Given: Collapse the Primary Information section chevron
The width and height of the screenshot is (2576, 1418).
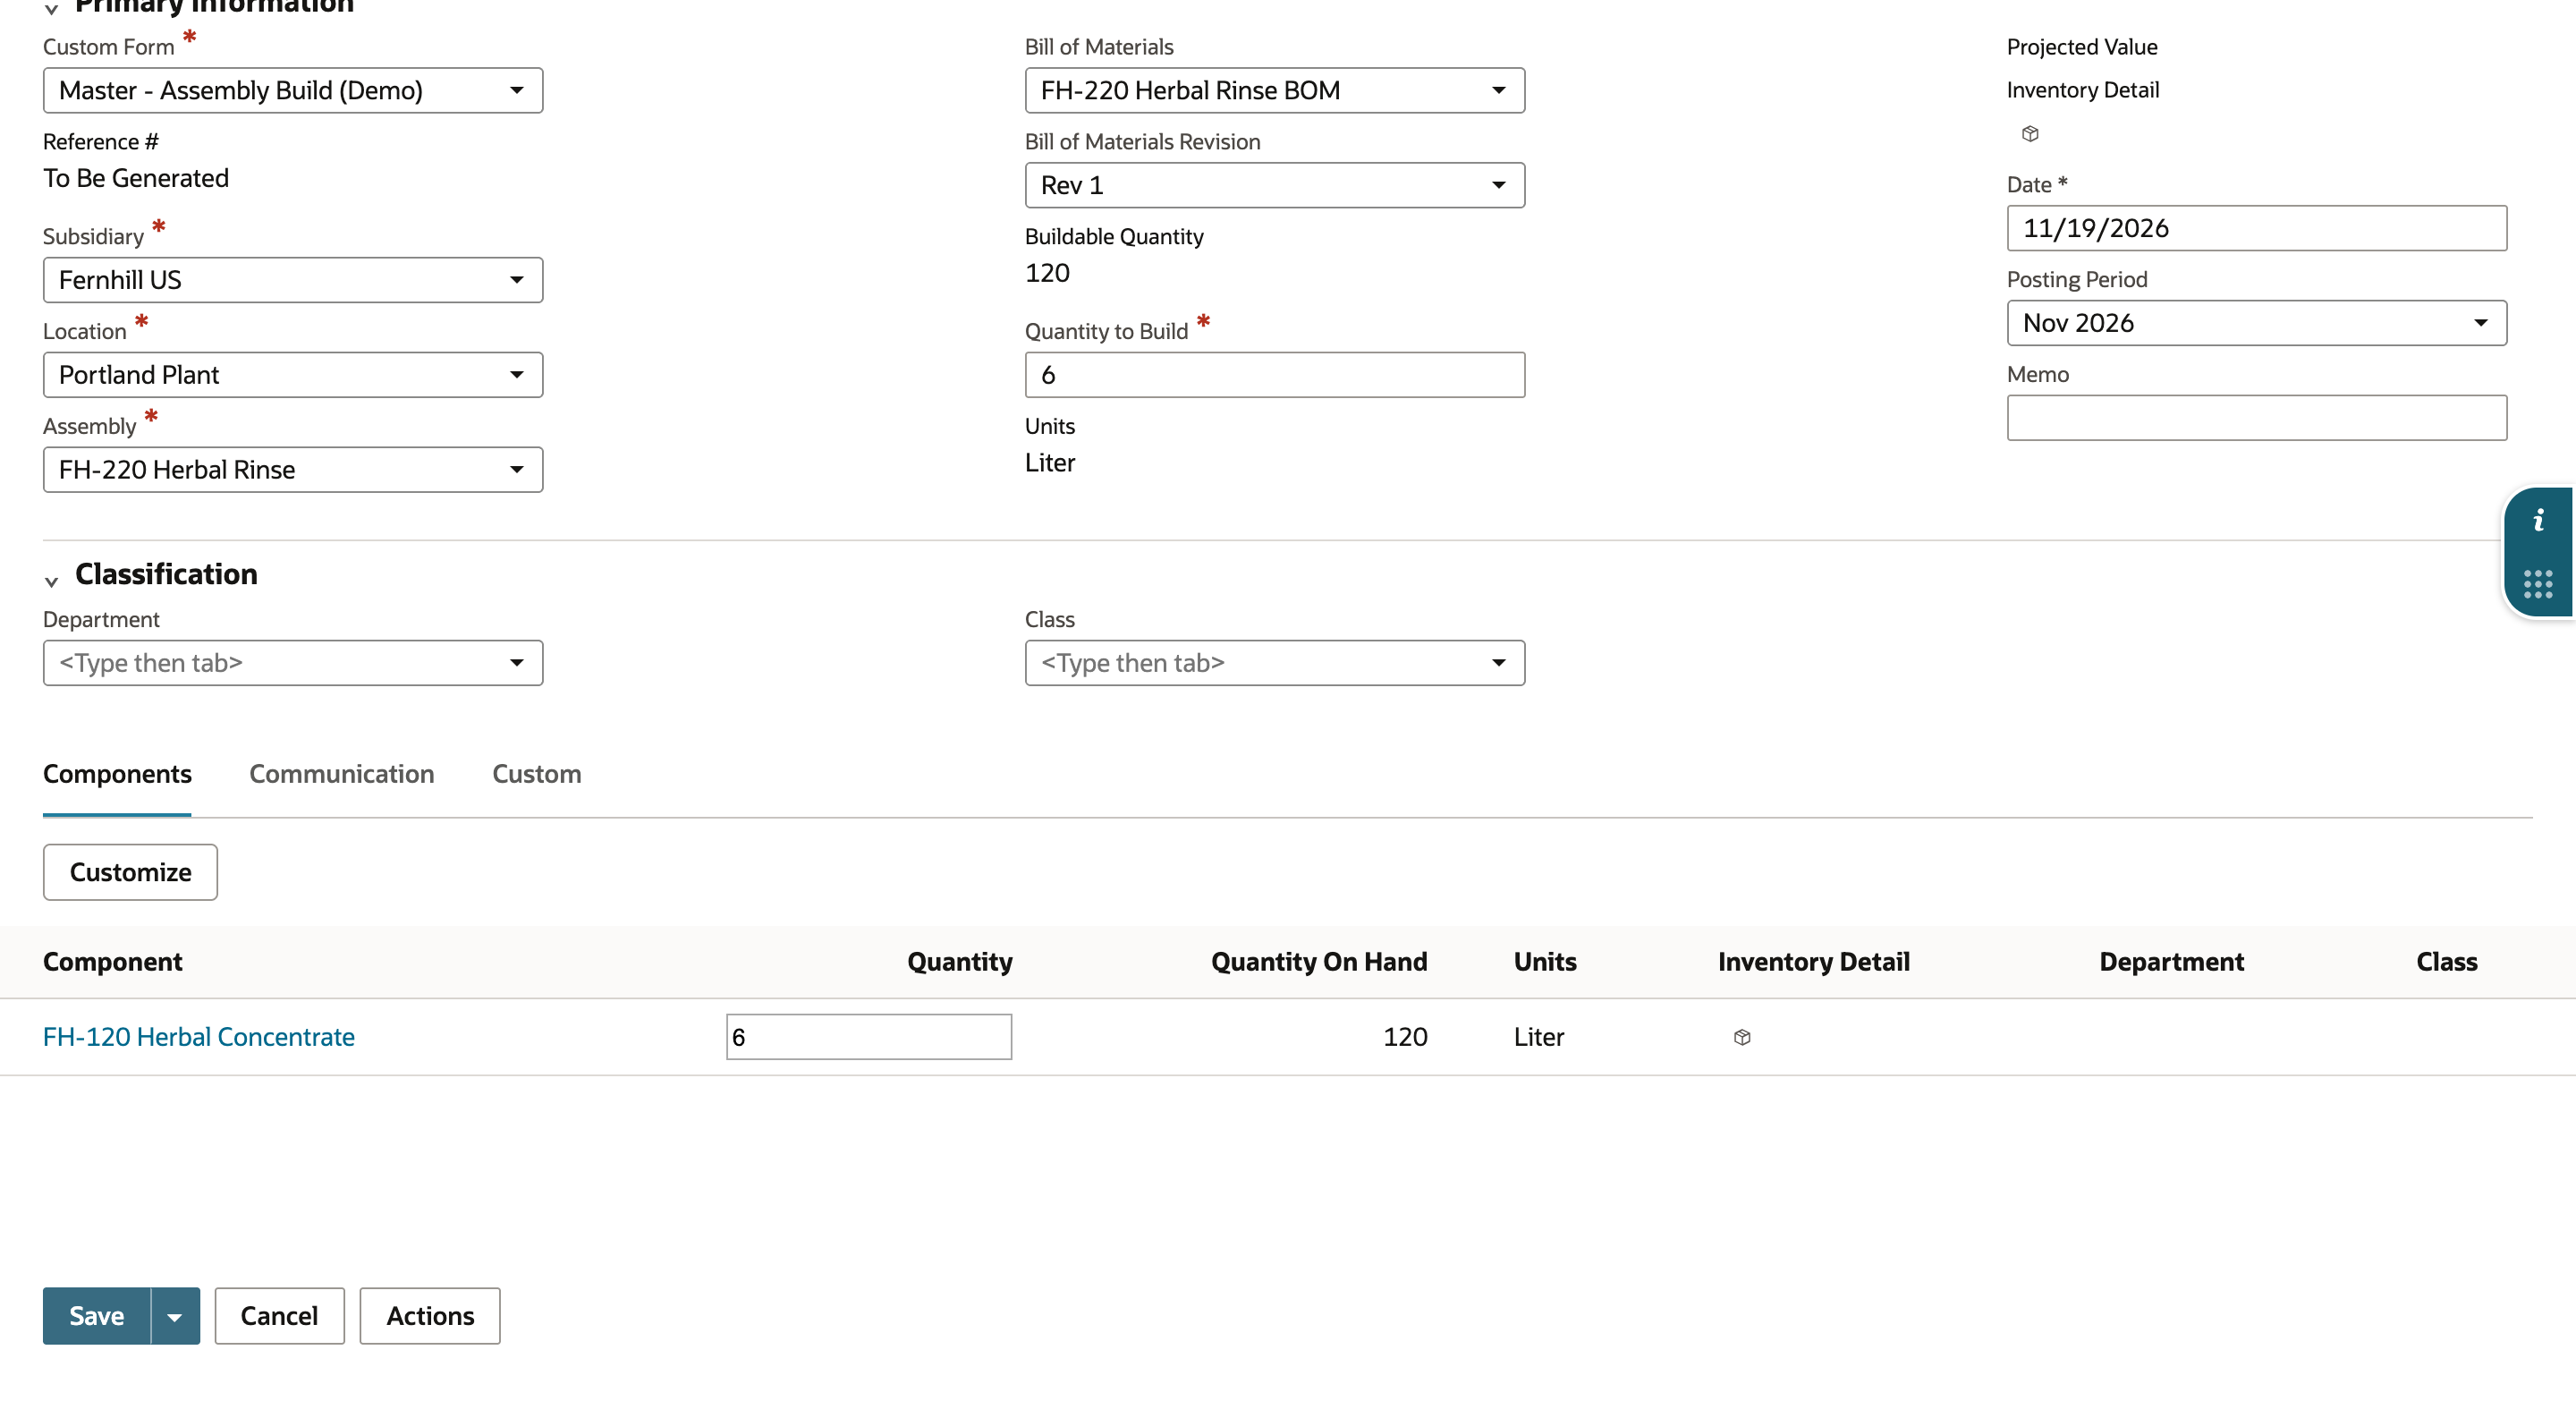Looking at the screenshot, I should (51, 9).
